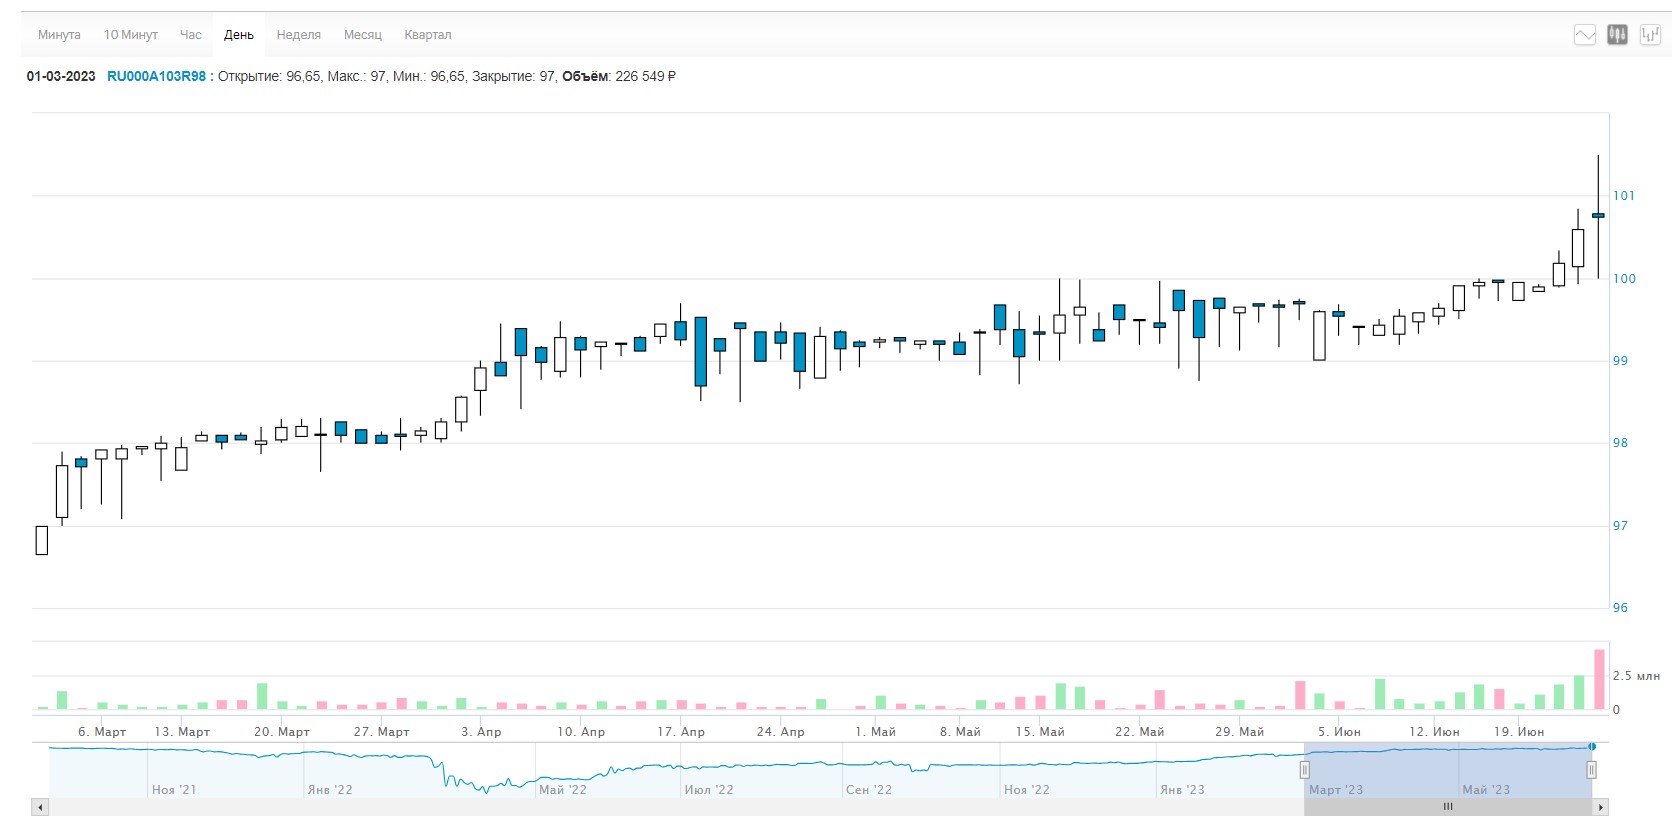
Task: Click the first white candle near 97
Action: point(42,540)
